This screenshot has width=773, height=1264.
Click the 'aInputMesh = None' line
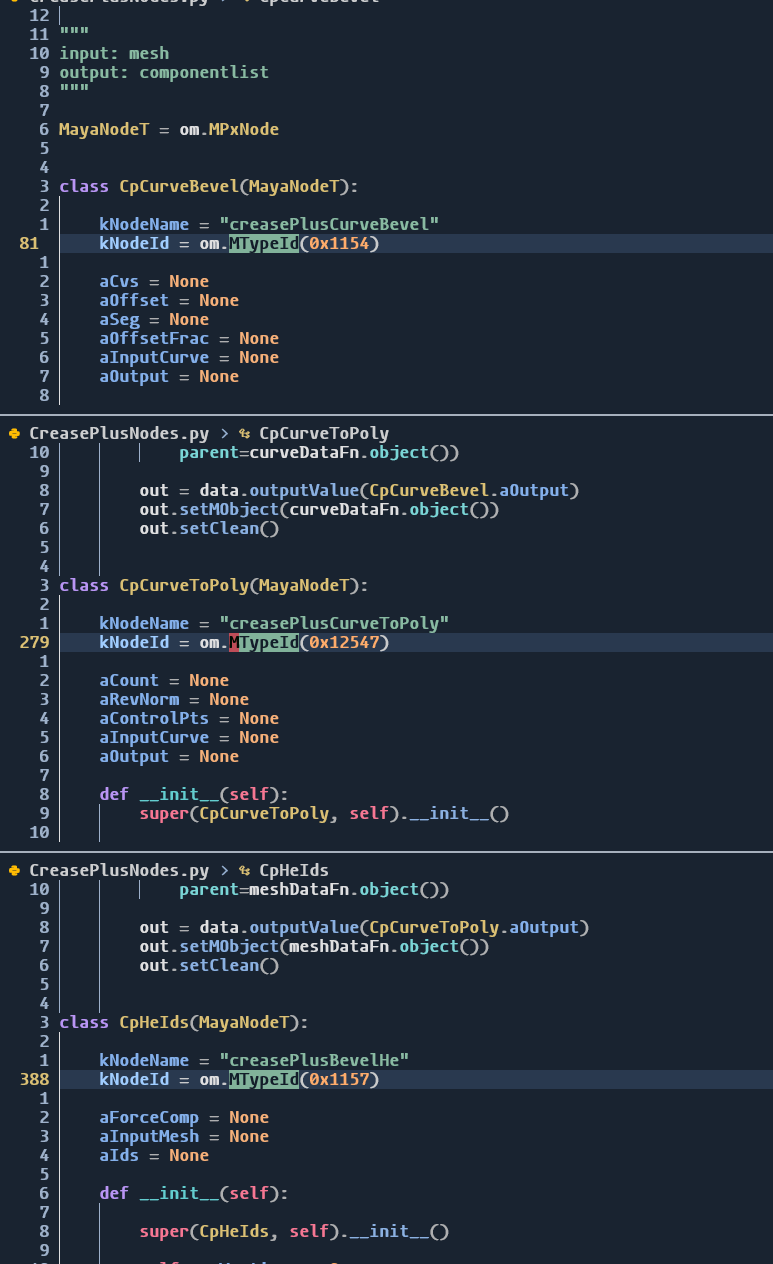coord(184,1136)
